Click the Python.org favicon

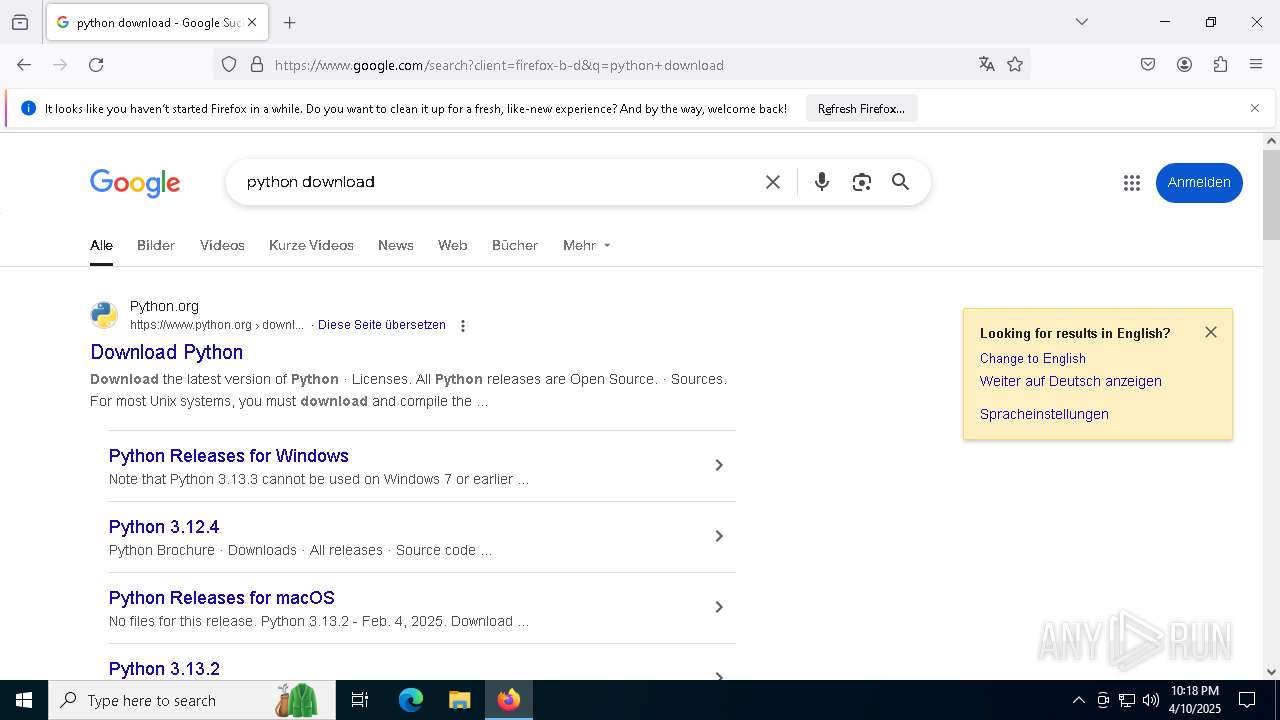104,315
